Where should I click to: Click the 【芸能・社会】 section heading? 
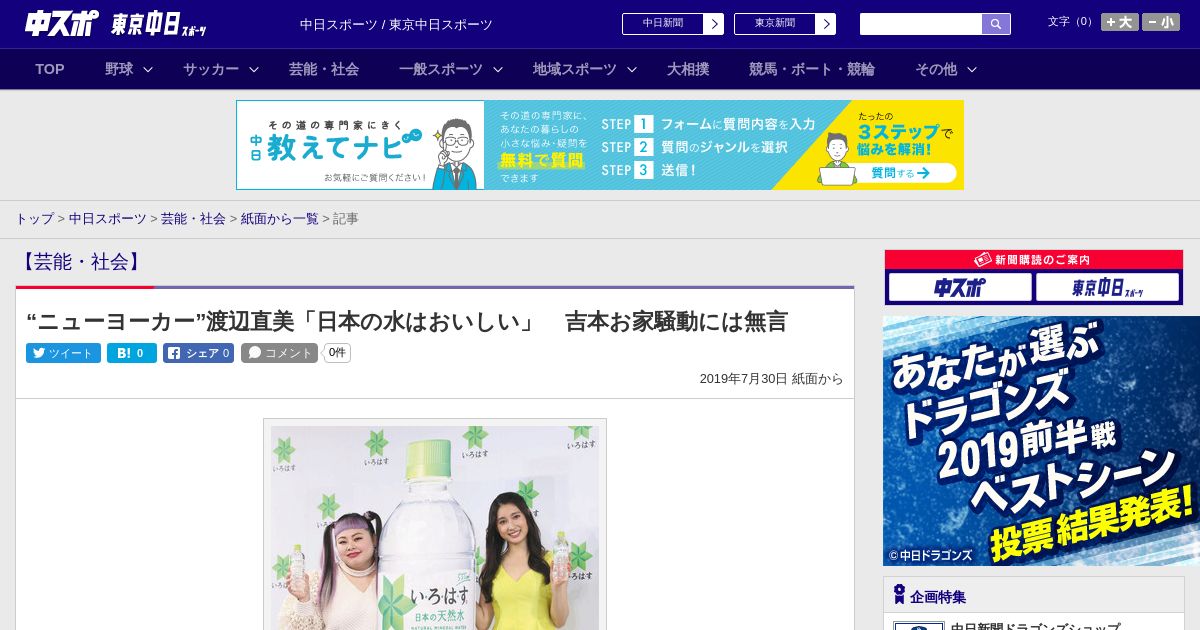click(x=81, y=262)
